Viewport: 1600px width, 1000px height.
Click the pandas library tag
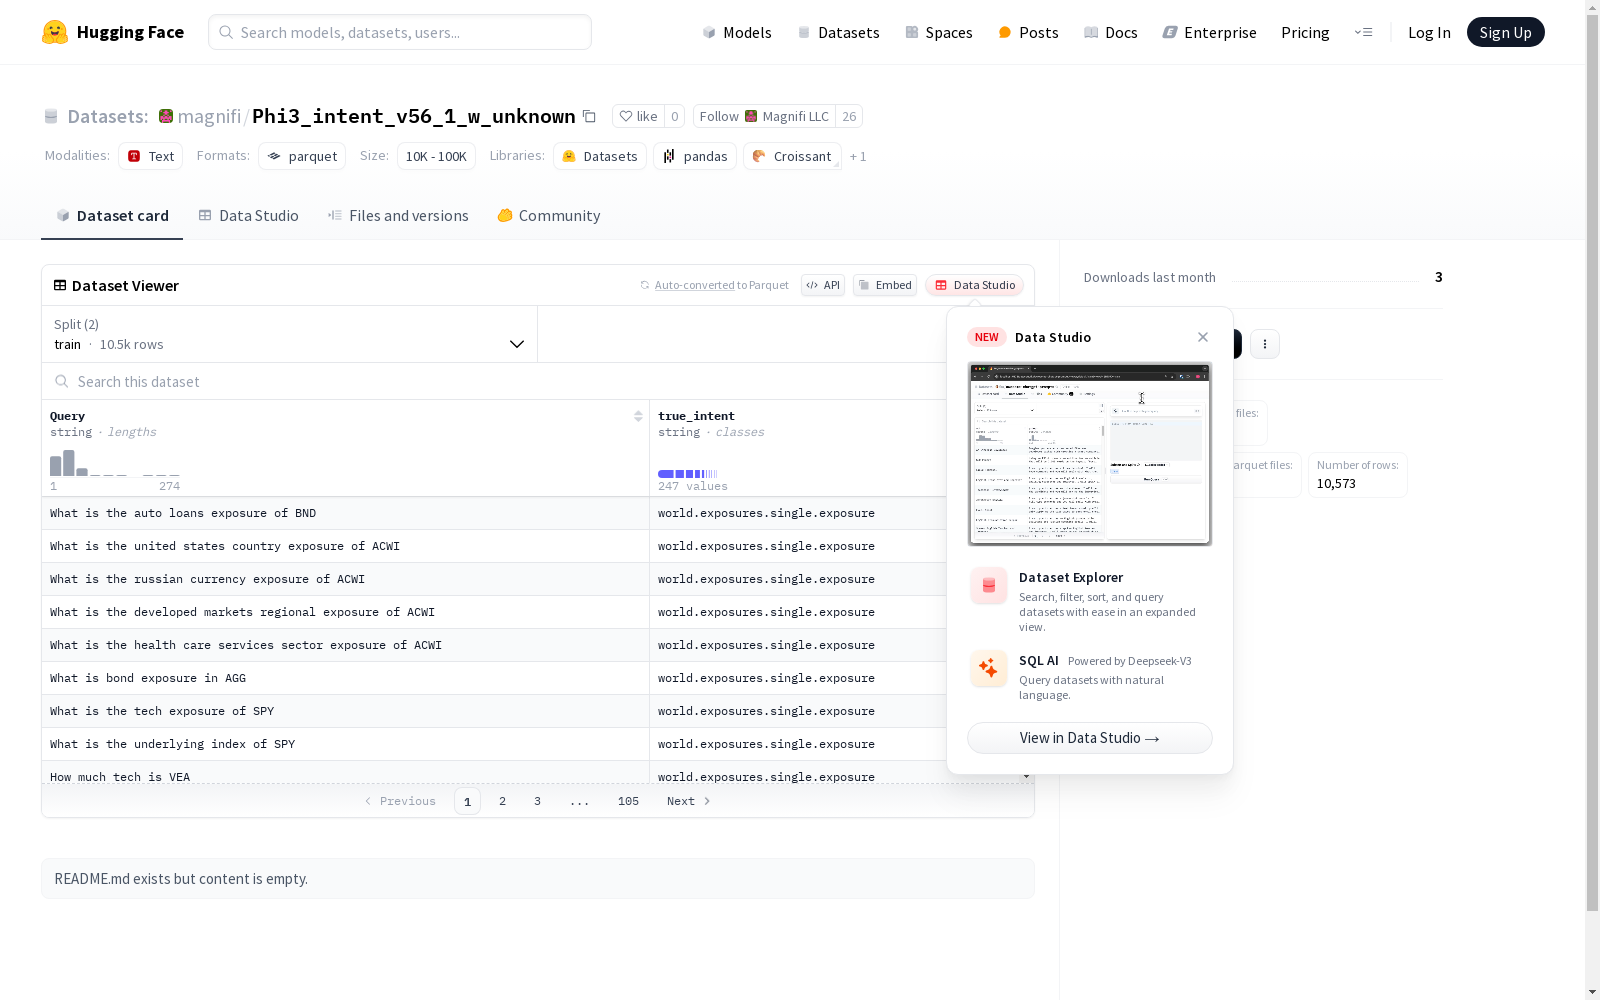point(695,157)
